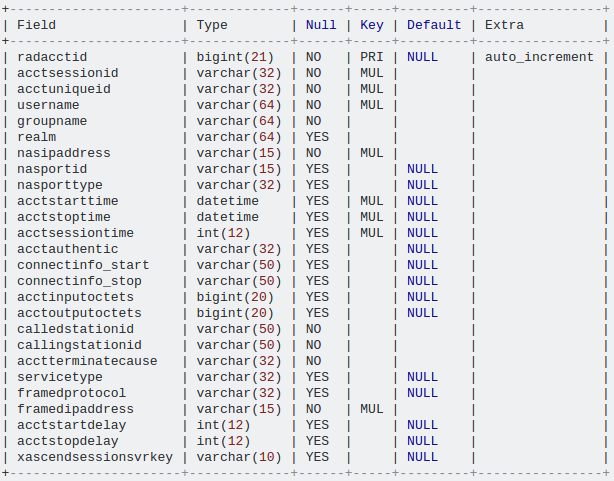Select the acctstartdelay field name
Image resolution: width=614 pixels, height=481 pixels.
(x=72, y=425)
